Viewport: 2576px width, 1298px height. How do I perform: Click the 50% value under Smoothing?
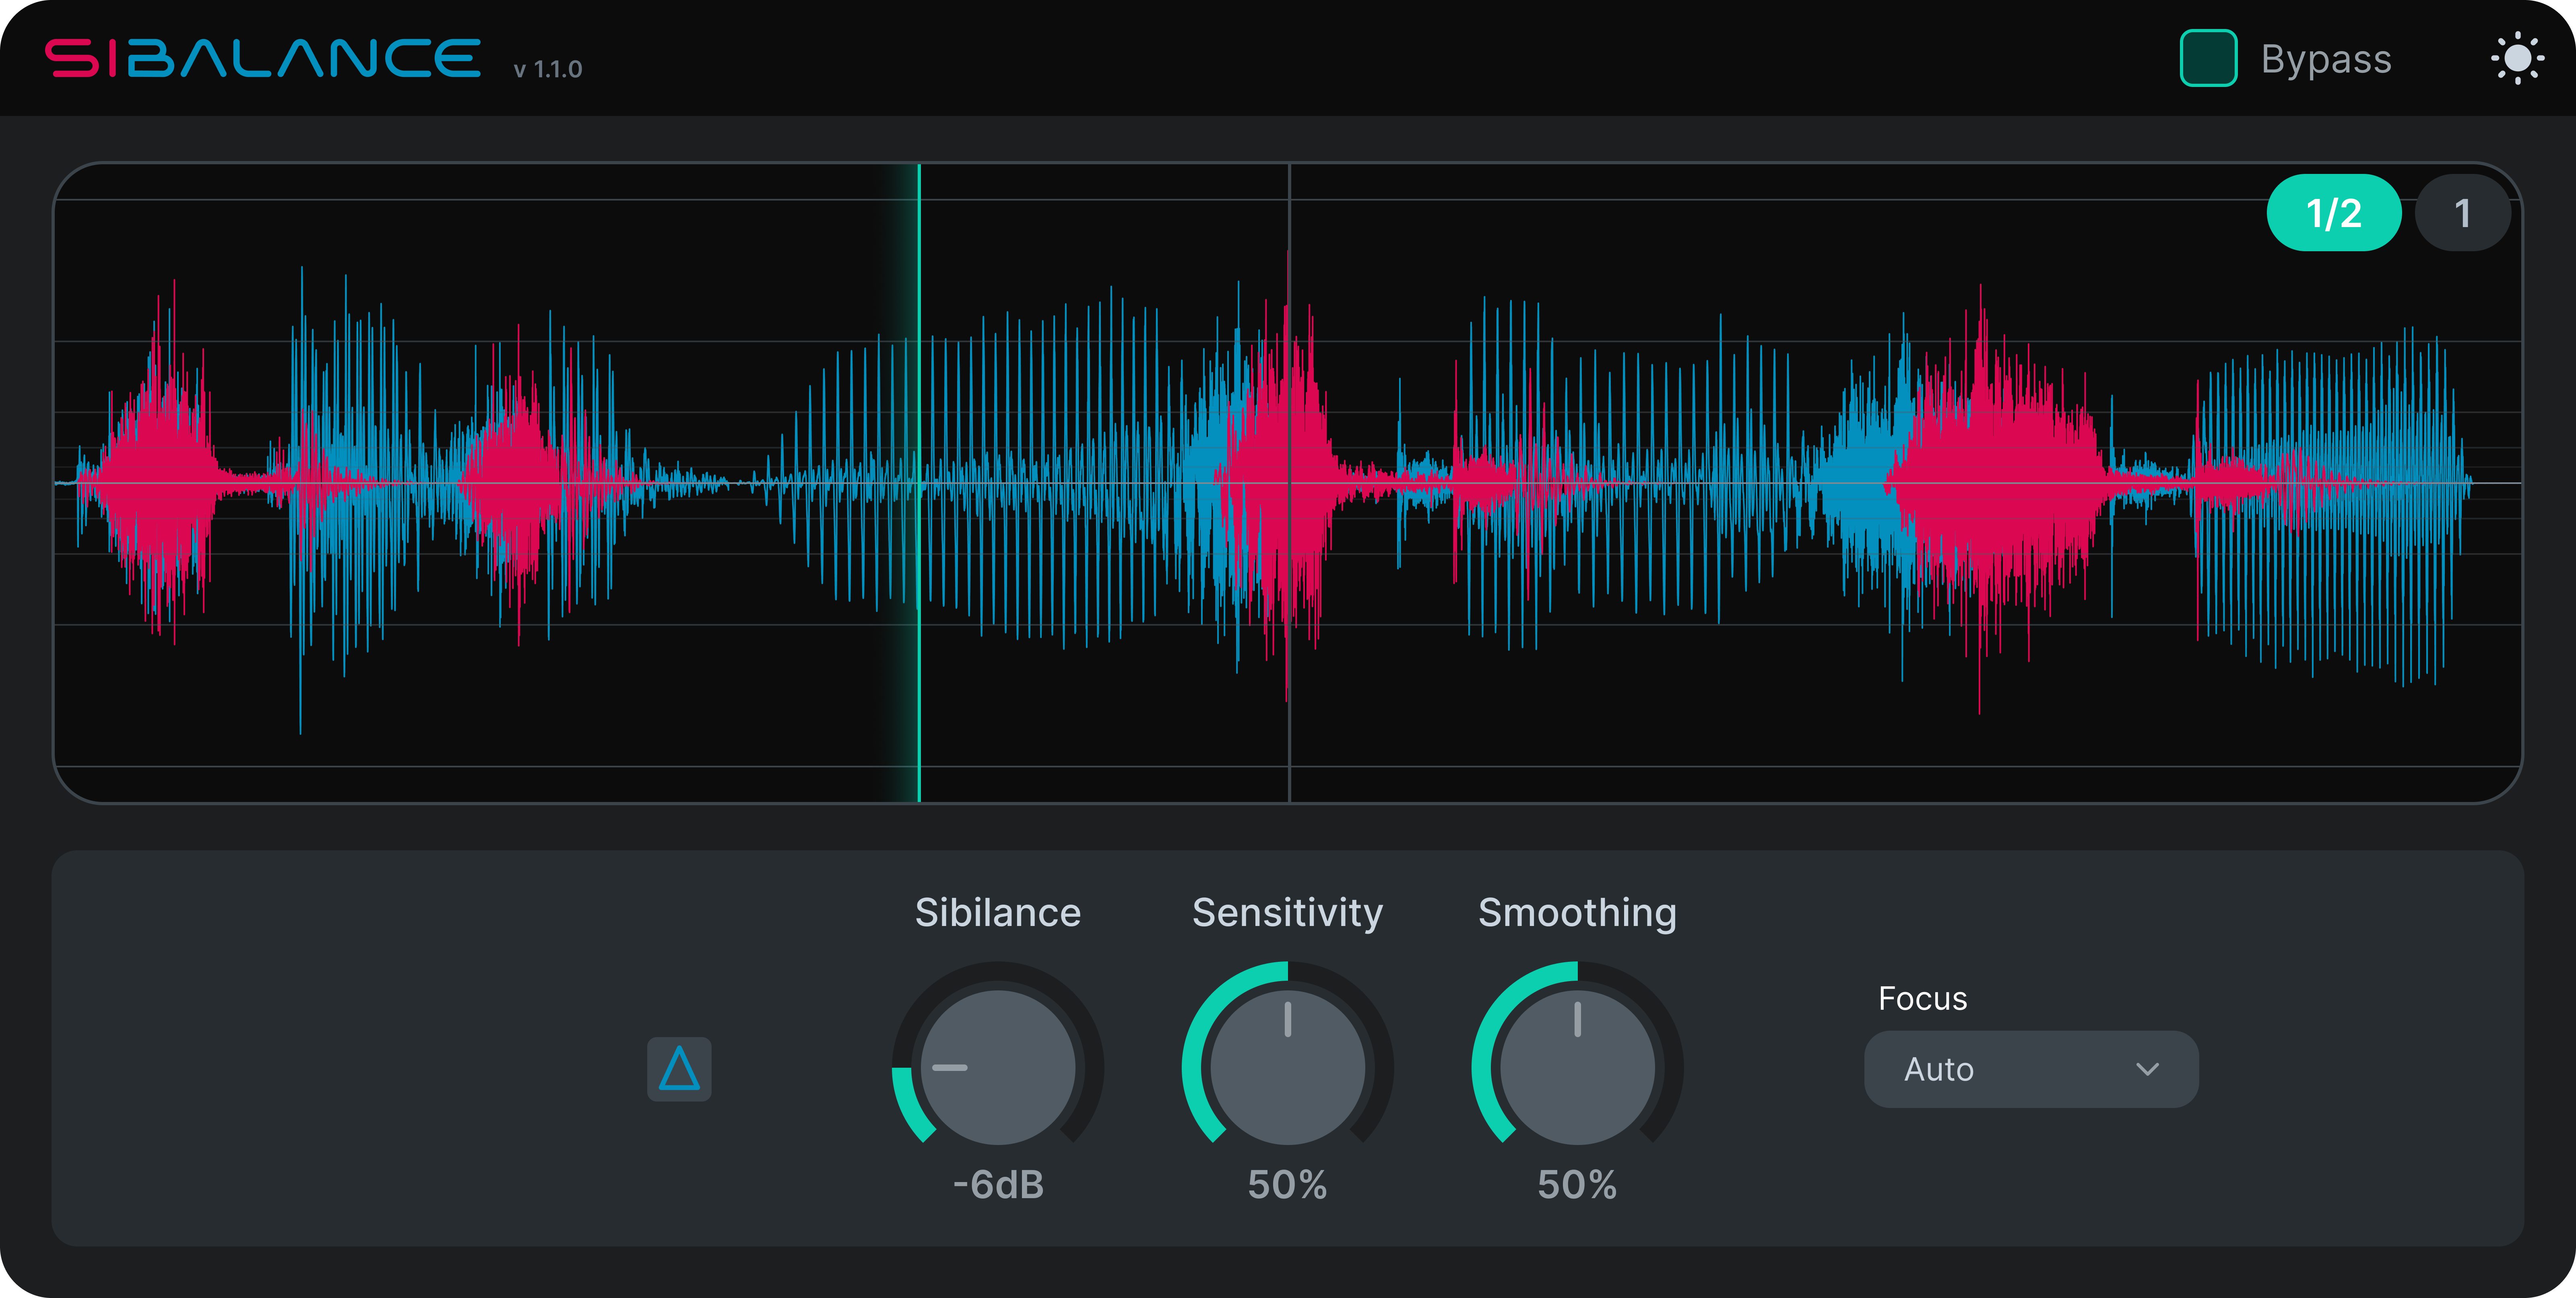(x=1577, y=1185)
